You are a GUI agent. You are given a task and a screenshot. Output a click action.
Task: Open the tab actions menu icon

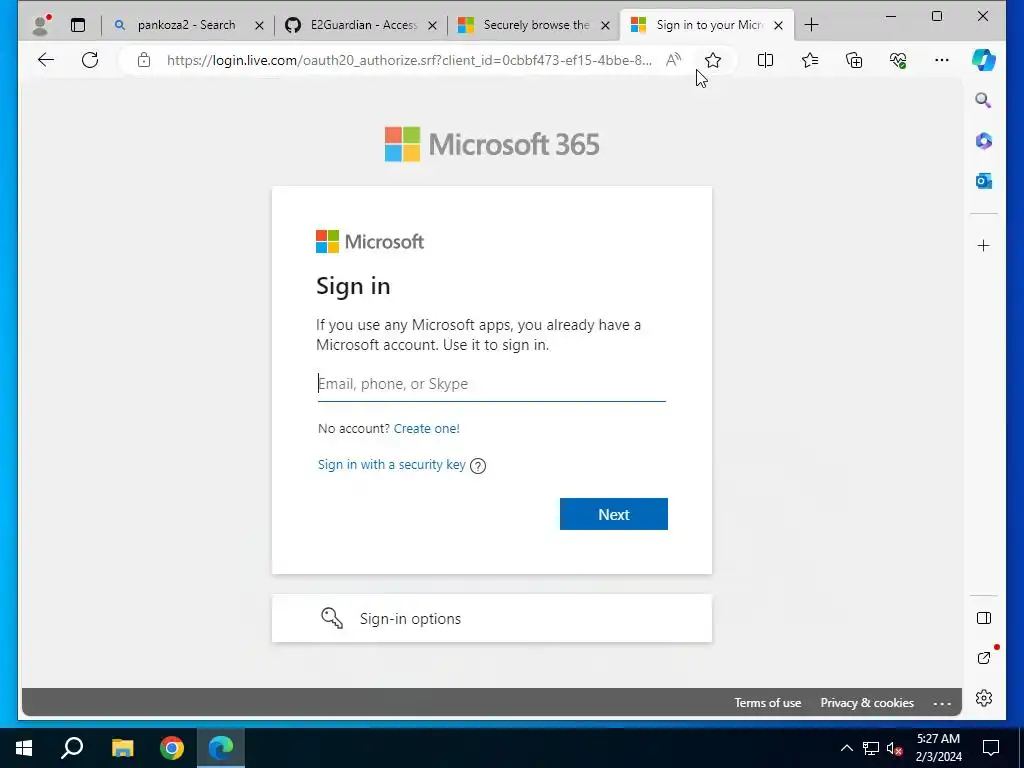78,25
